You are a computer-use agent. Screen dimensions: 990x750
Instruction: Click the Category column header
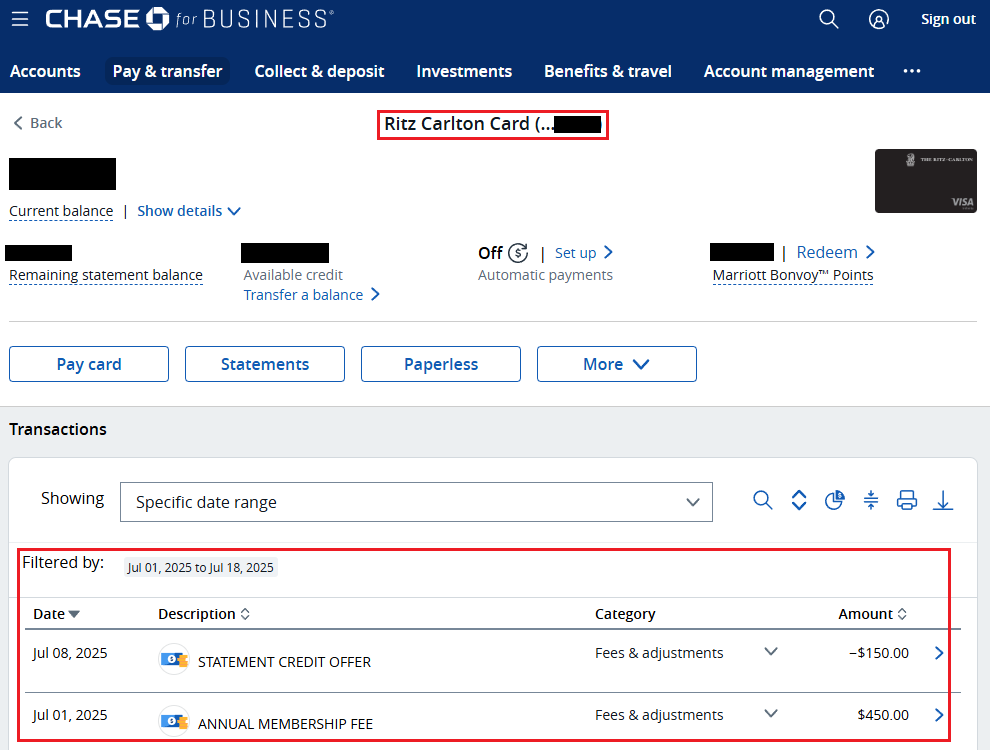pyautogui.click(x=625, y=614)
